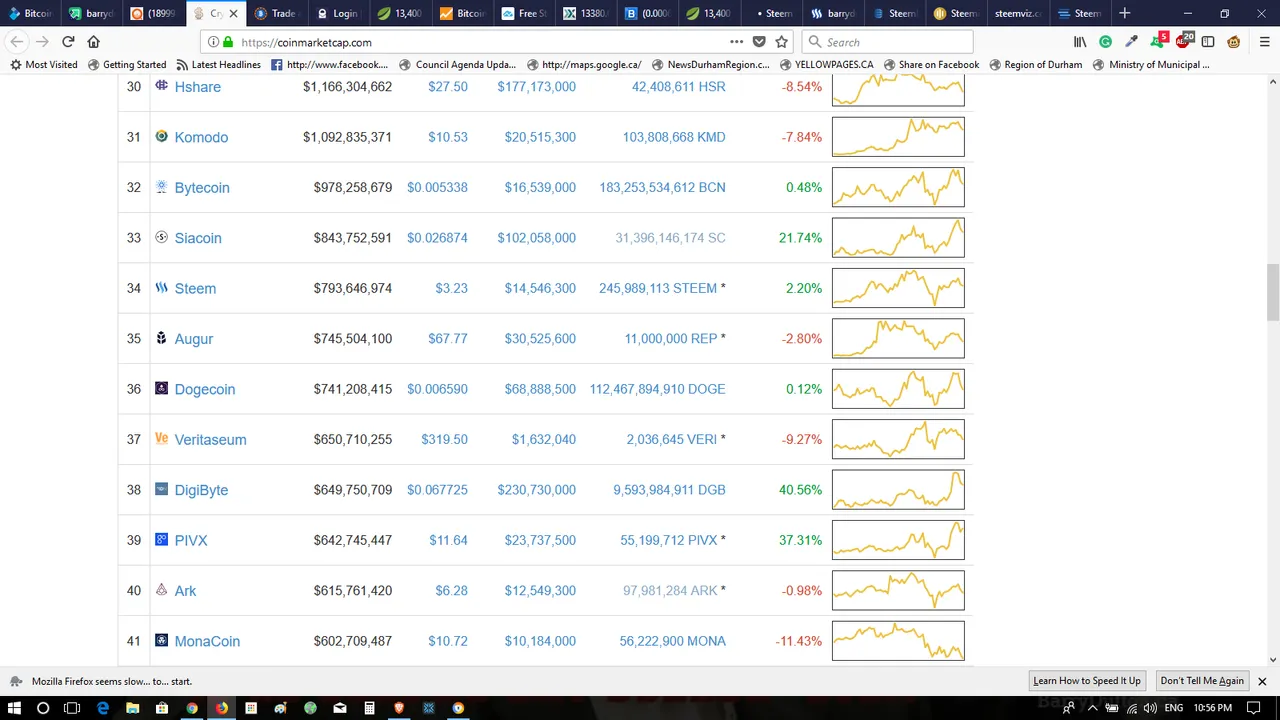Open the Most Visited bookmarks folder
The width and height of the screenshot is (1280, 720).
[44, 64]
